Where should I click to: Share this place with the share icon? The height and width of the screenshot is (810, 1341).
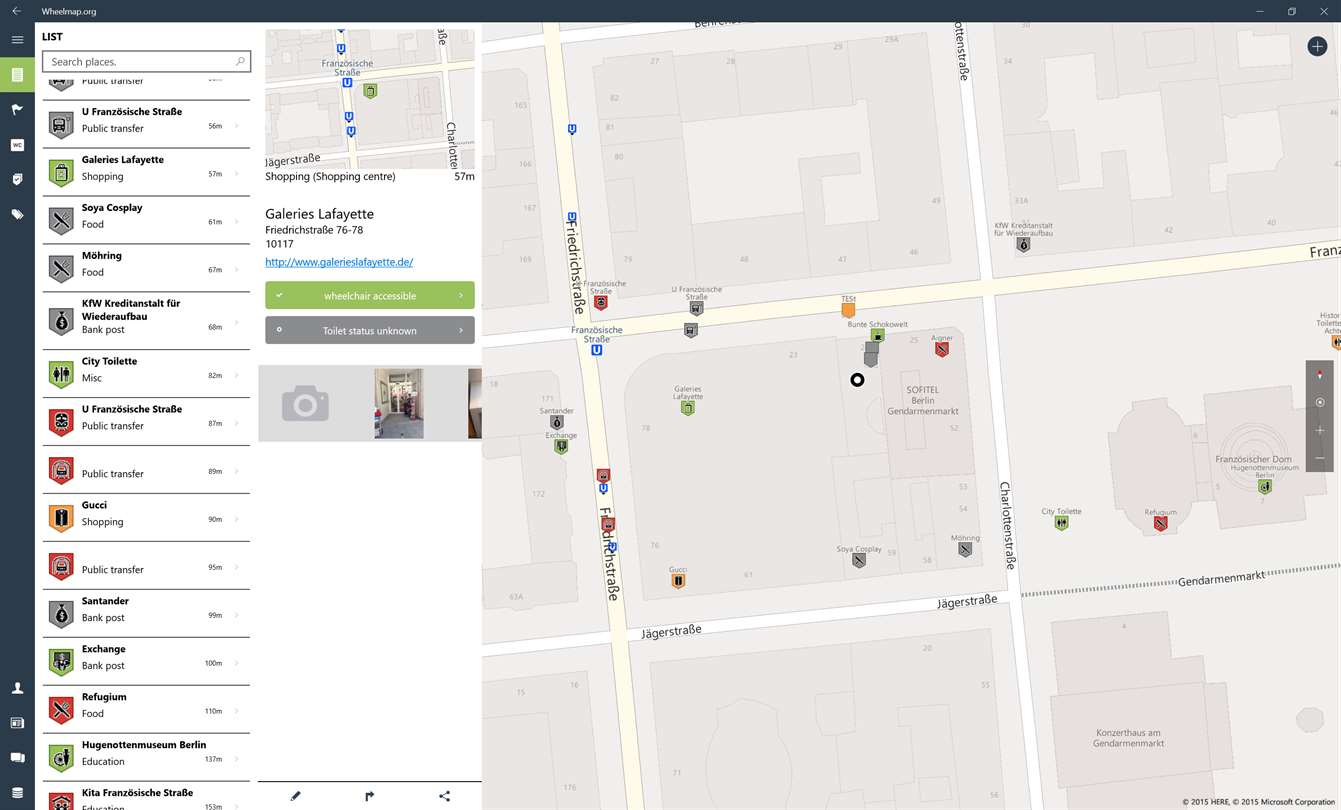point(444,796)
